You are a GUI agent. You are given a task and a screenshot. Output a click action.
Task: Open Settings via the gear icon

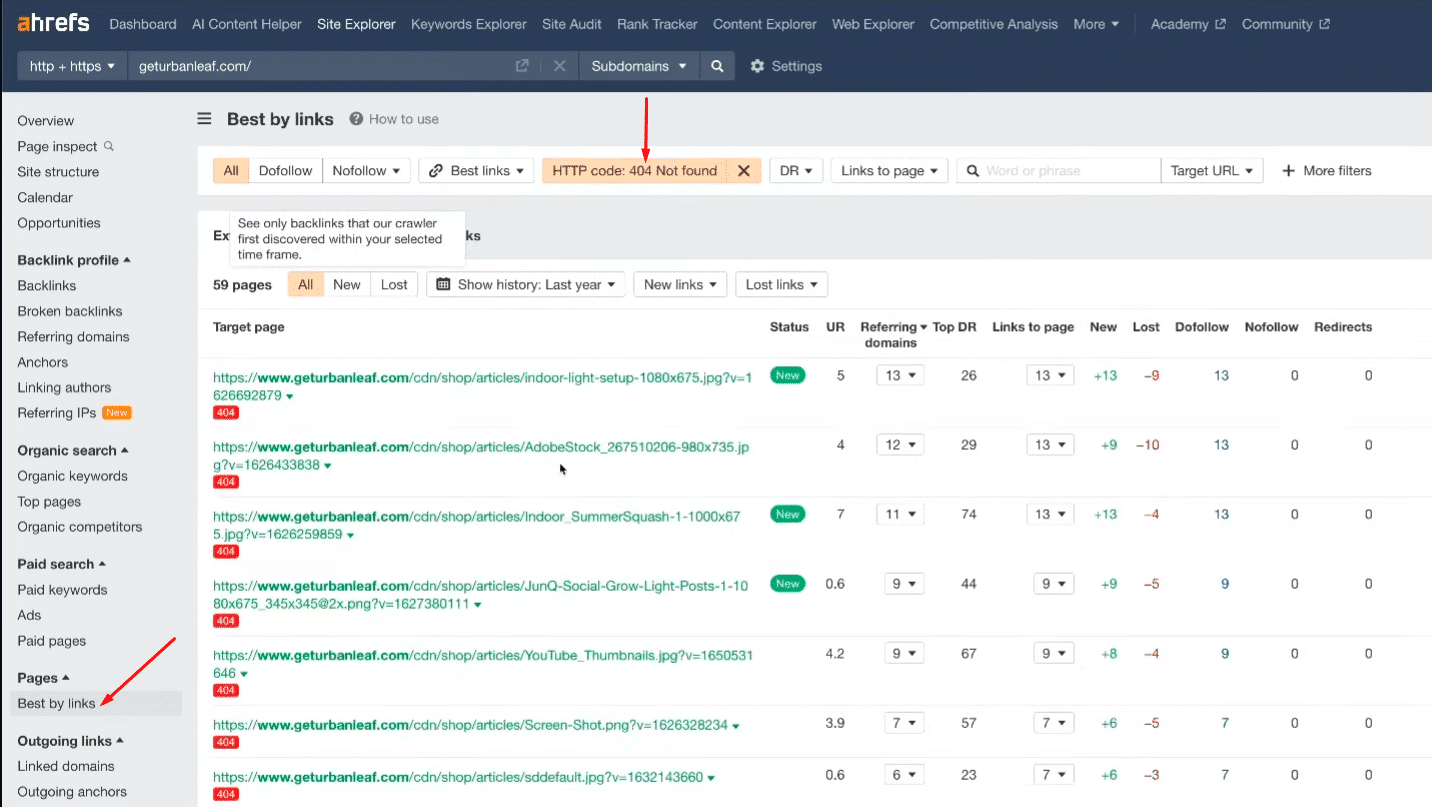click(757, 66)
